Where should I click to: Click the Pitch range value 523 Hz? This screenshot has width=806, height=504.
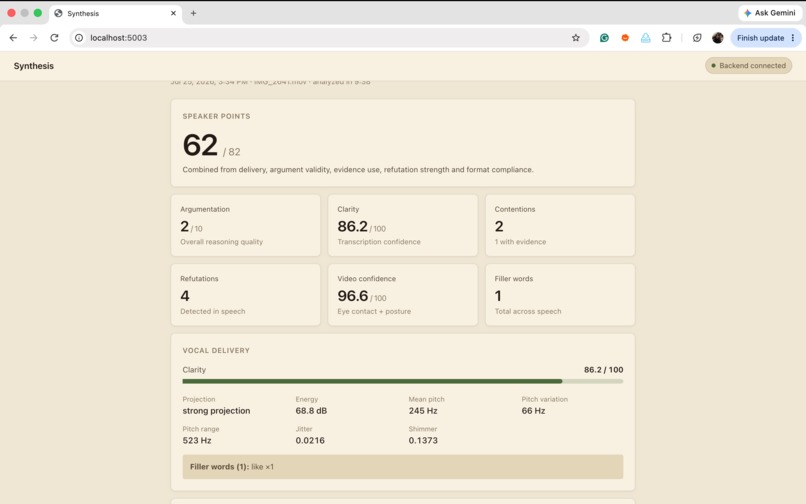[x=197, y=440]
